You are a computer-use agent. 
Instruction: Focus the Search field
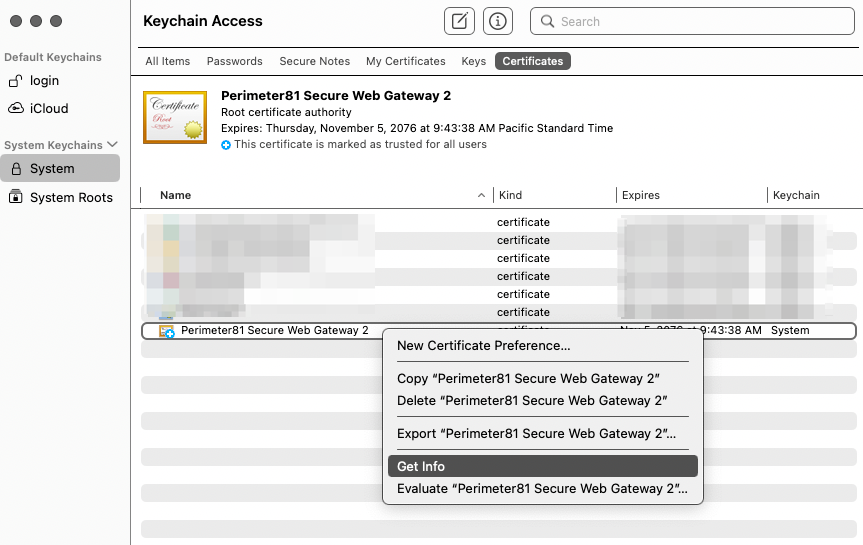point(692,21)
